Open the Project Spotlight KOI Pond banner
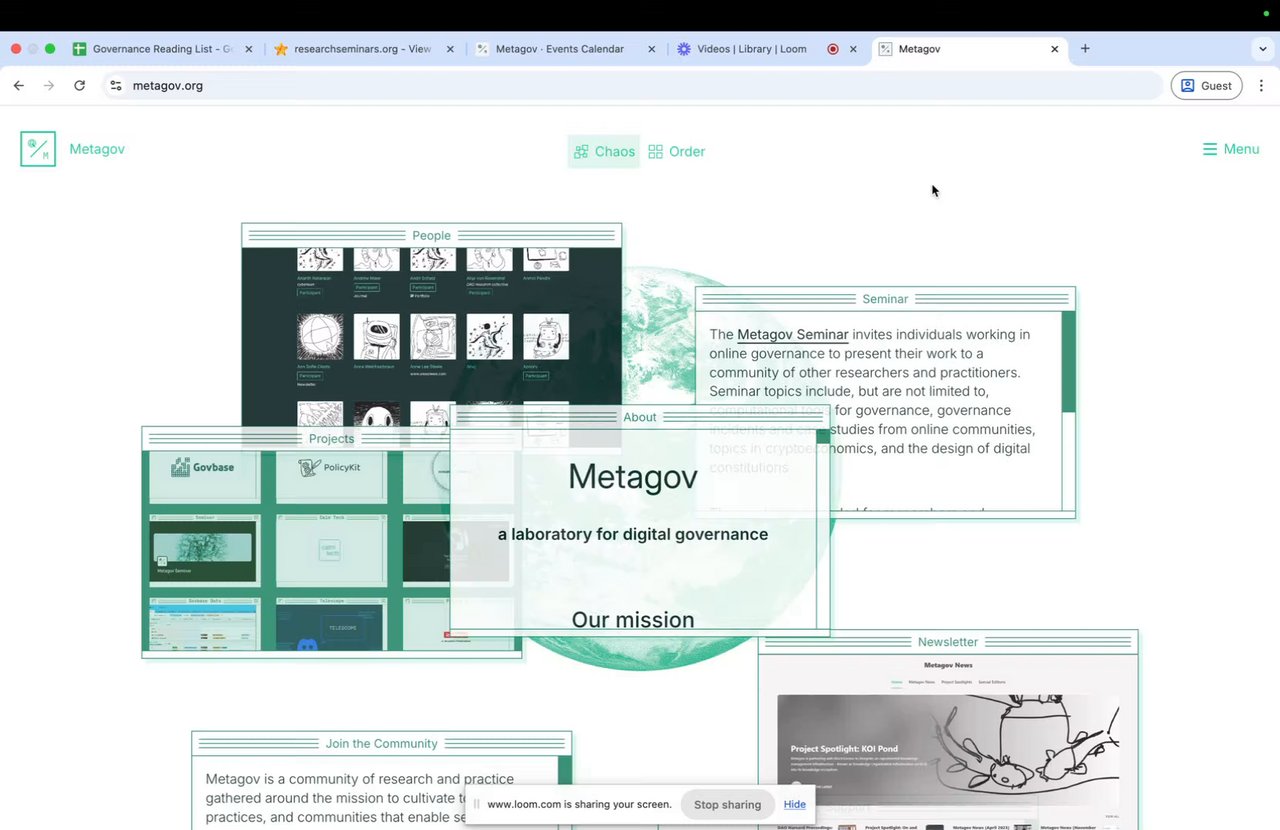This screenshot has width=1280, height=830. pyautogui.click(x=948, y=750)
